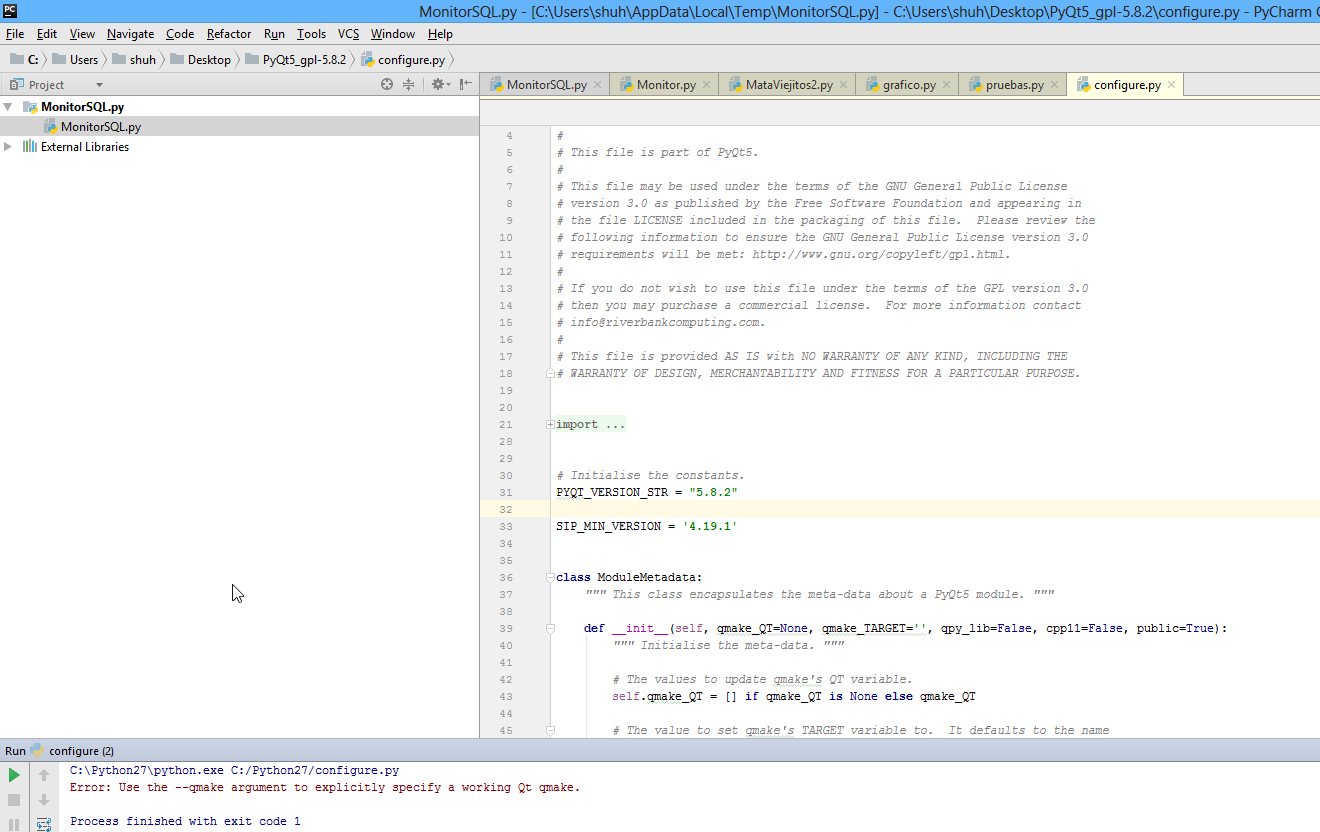Image resolution: width=1320 pixels, height=832 pixels.
Task: Click configure.py in navigation breadcrumb
Action: click(x=403, y=60)
